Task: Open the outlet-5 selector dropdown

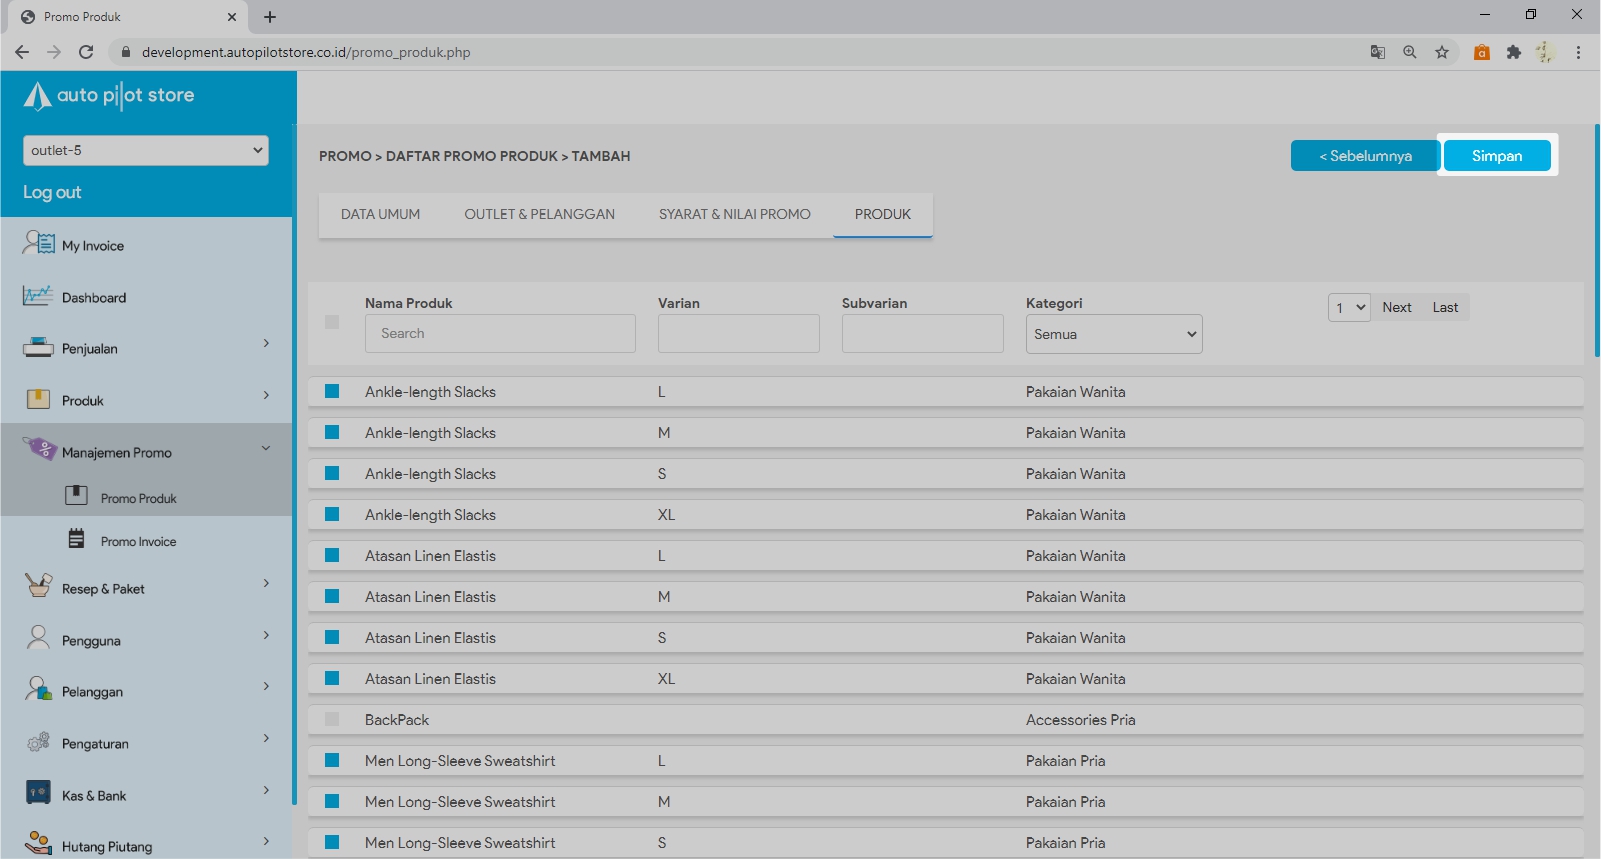Action: [146, 150]
